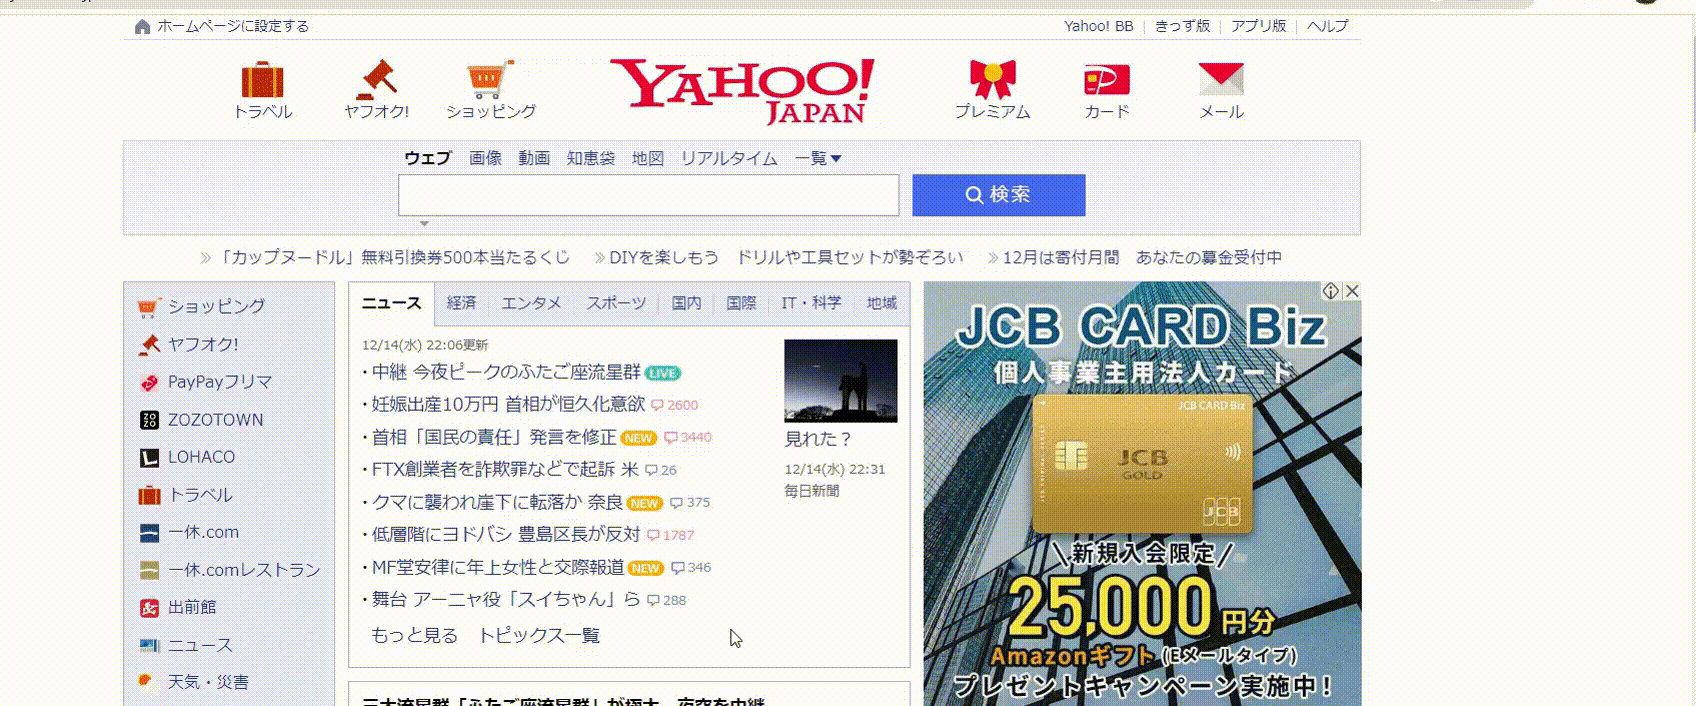The height and width of the screenshot is (706, 1696).
Task: Click sidebar 天気・災害 icon
Action: [149, 682]
